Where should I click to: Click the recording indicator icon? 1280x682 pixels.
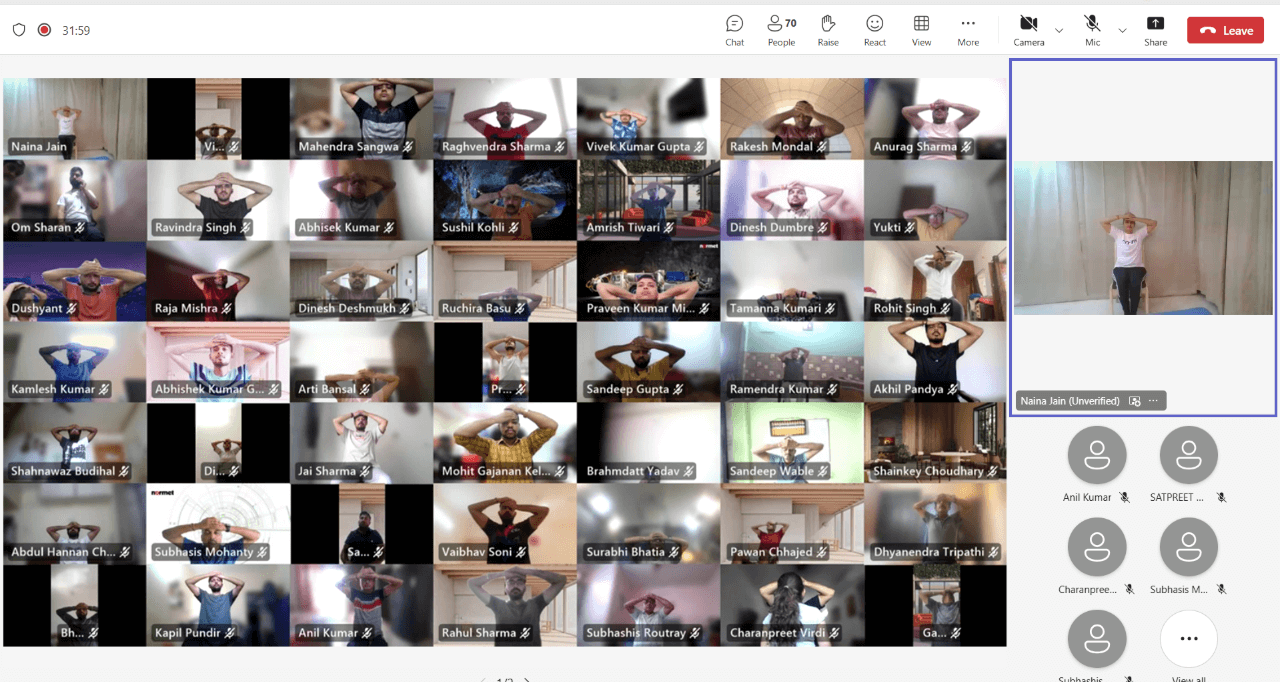coord(44,30)
